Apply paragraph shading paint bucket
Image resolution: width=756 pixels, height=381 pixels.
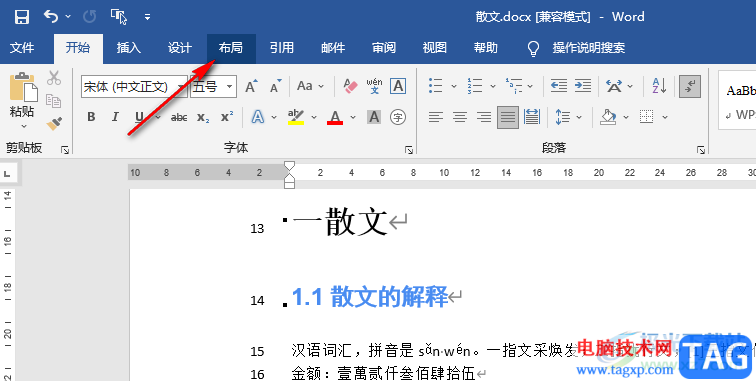click(x=608, y=117)
